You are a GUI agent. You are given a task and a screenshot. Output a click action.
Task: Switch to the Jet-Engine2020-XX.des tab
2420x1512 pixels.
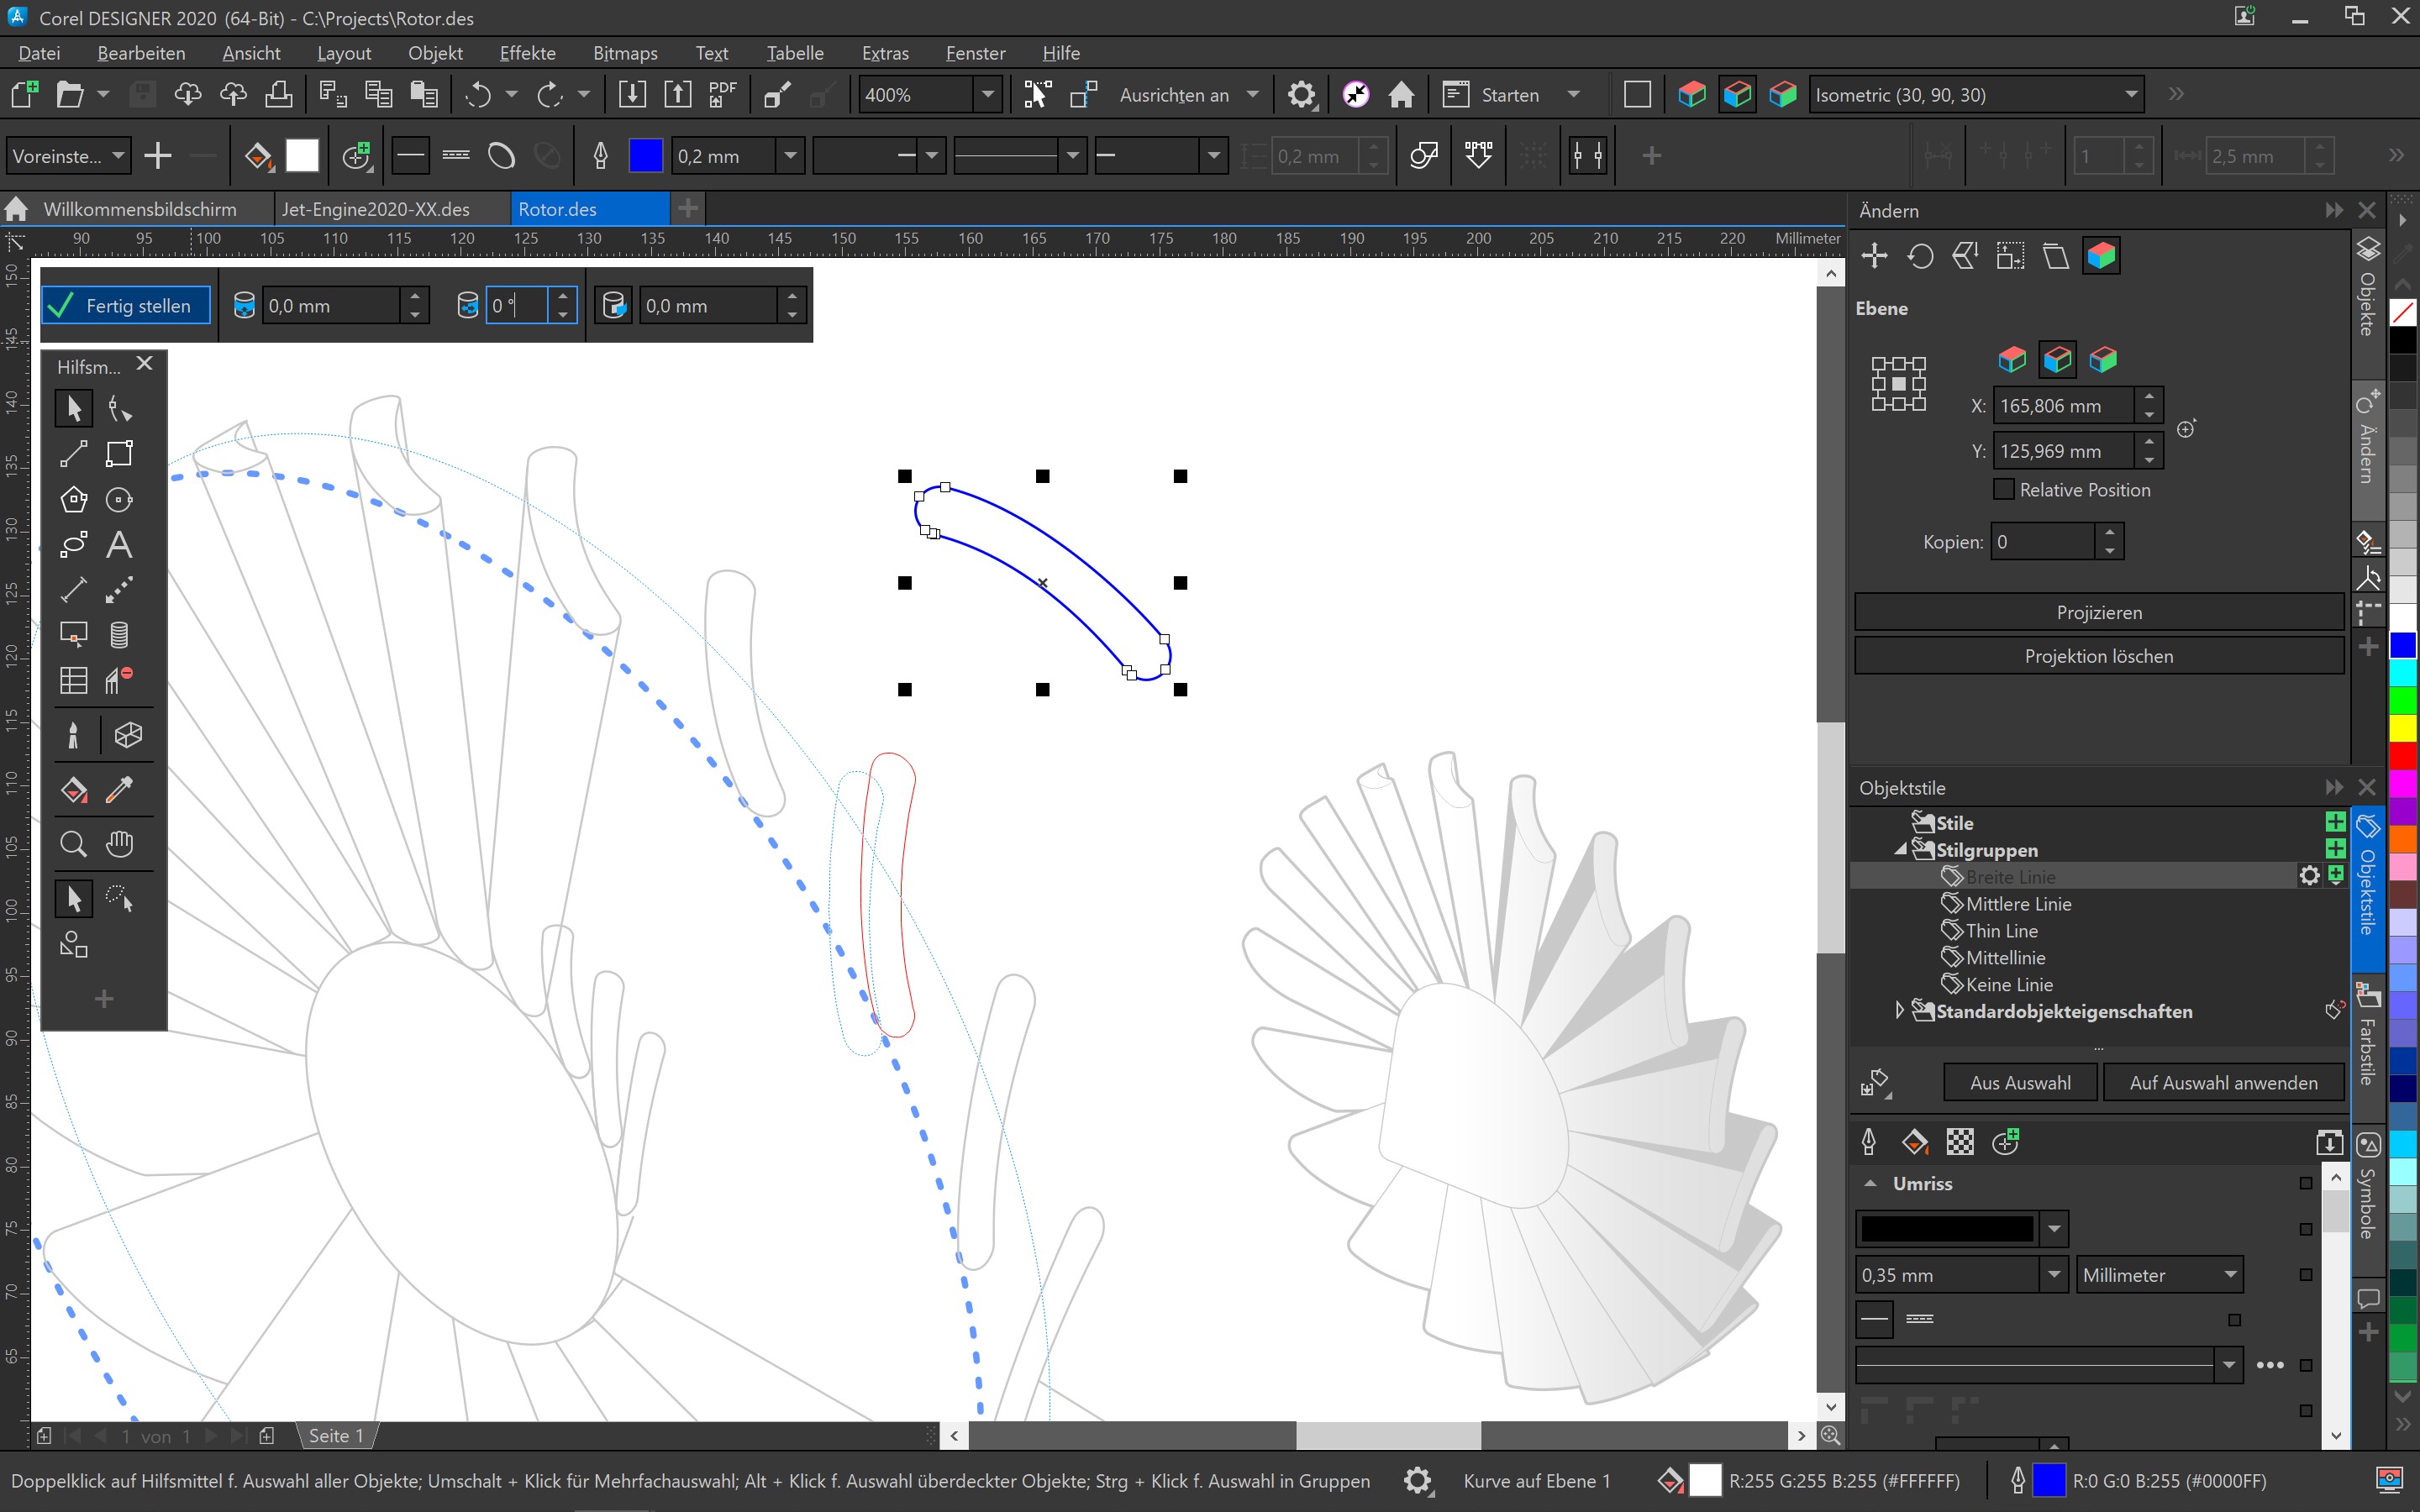375,209
